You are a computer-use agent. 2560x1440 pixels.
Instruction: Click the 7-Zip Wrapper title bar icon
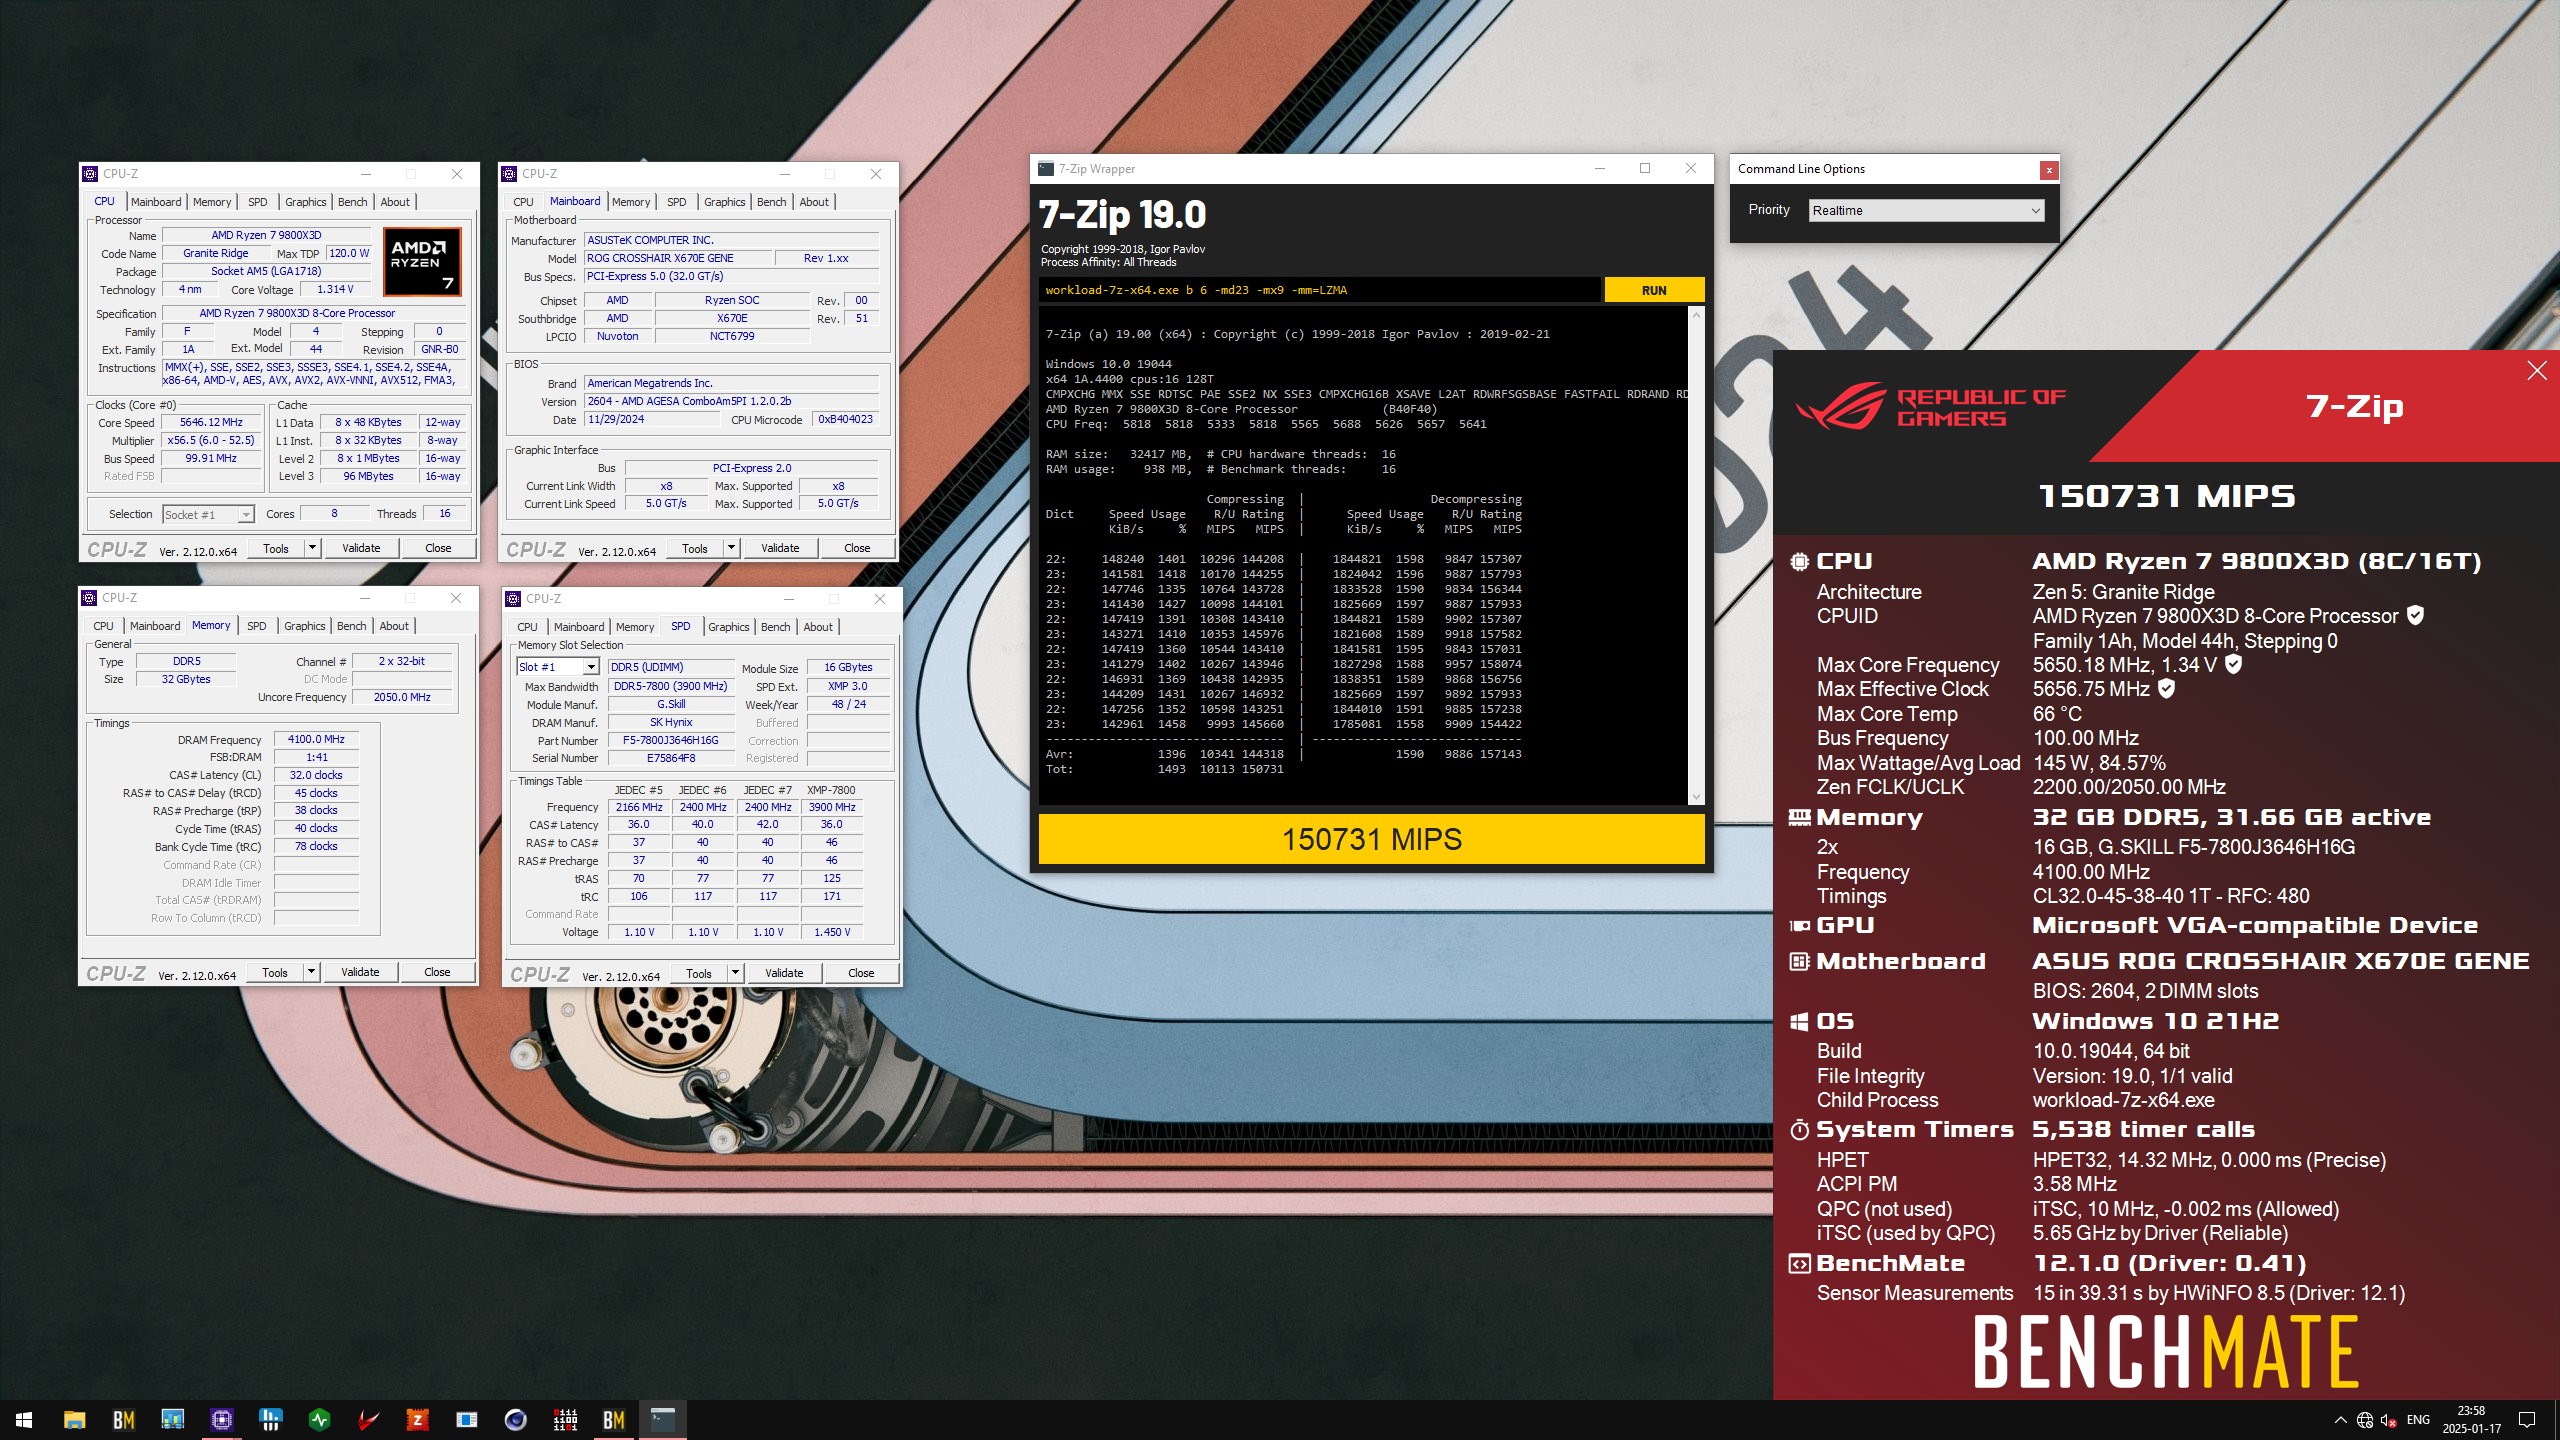[1046, 168]
